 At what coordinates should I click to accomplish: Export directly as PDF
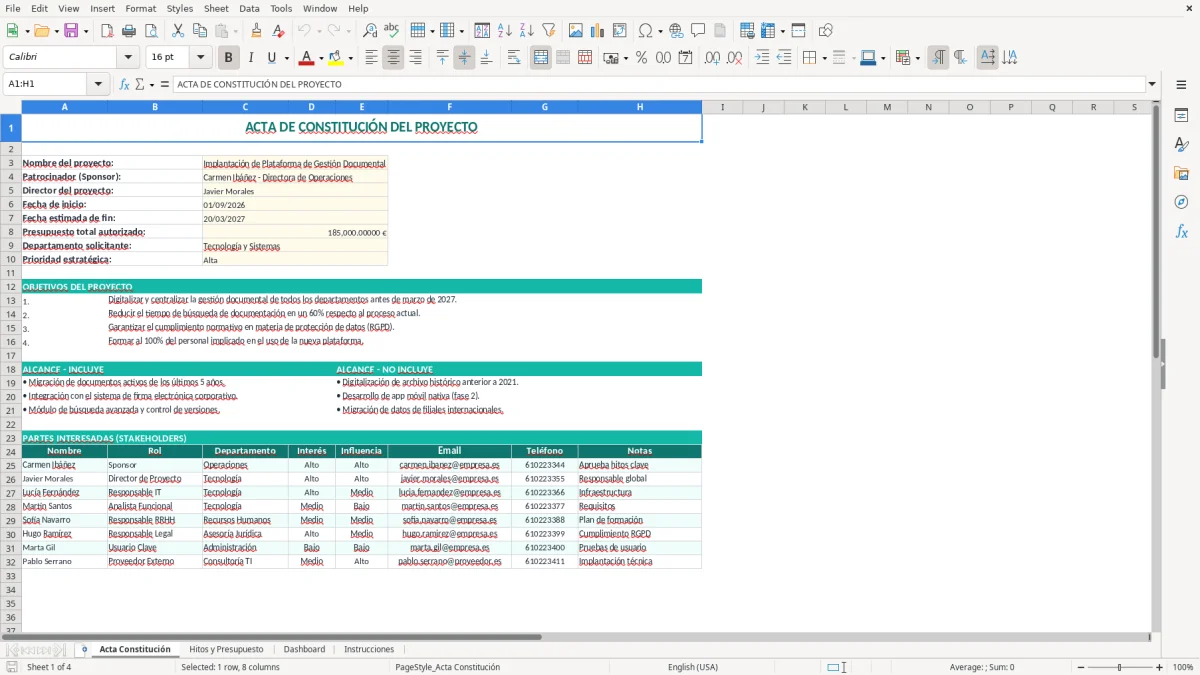pyautogui.click(x=107, y=31)
